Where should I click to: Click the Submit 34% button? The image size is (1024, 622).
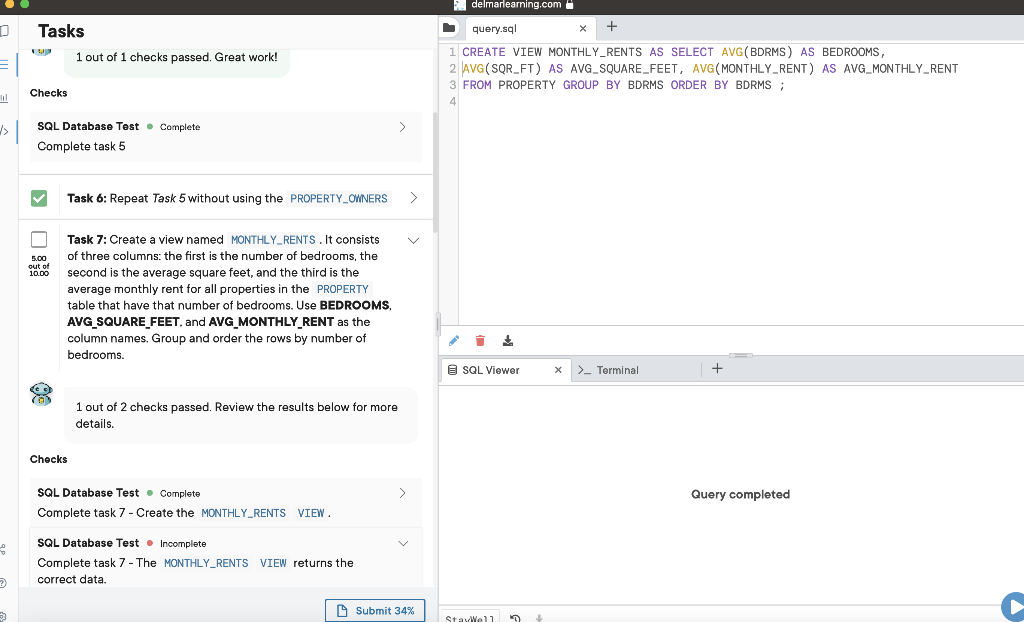pyautogui.click(x=375, y=610)
